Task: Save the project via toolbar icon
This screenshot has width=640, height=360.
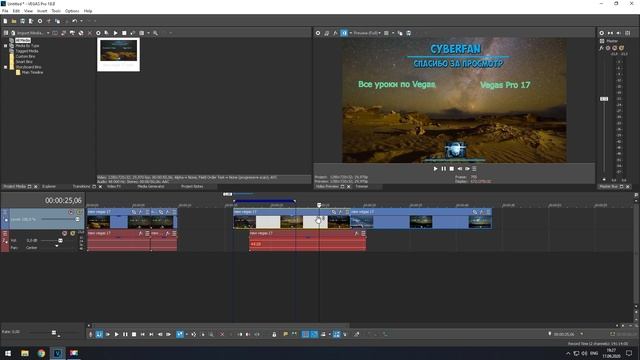Action: pyautogui.click(x=22, y=21)
